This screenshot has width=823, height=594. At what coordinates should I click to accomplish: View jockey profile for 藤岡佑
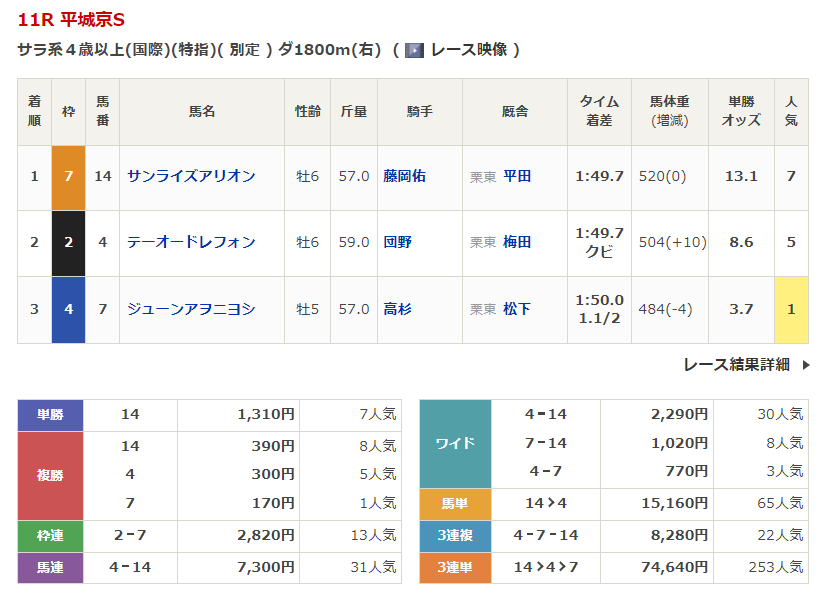tap(404, 176)
